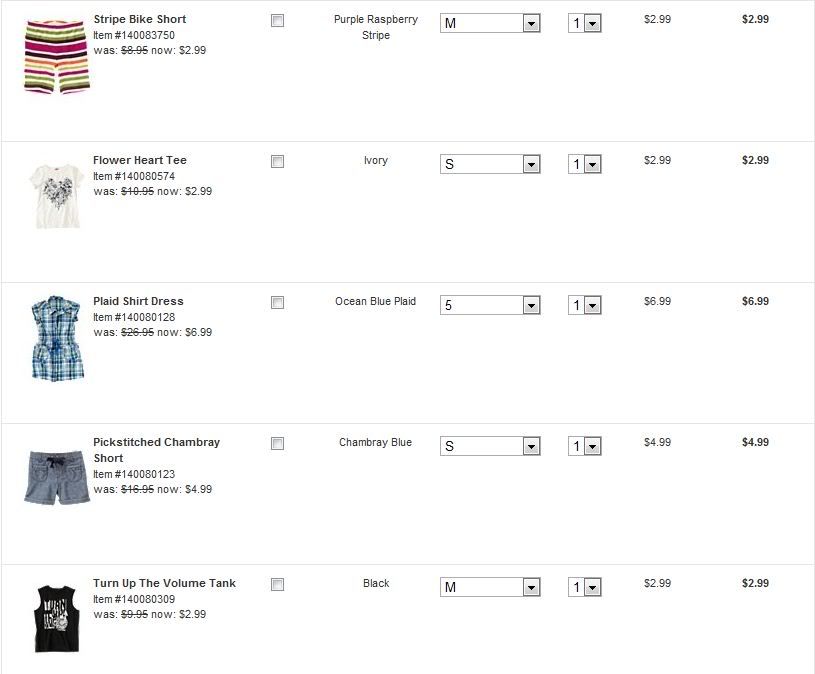Tick the Flower Heart Tee checkbox
The image size is (815, 674).
277,162
